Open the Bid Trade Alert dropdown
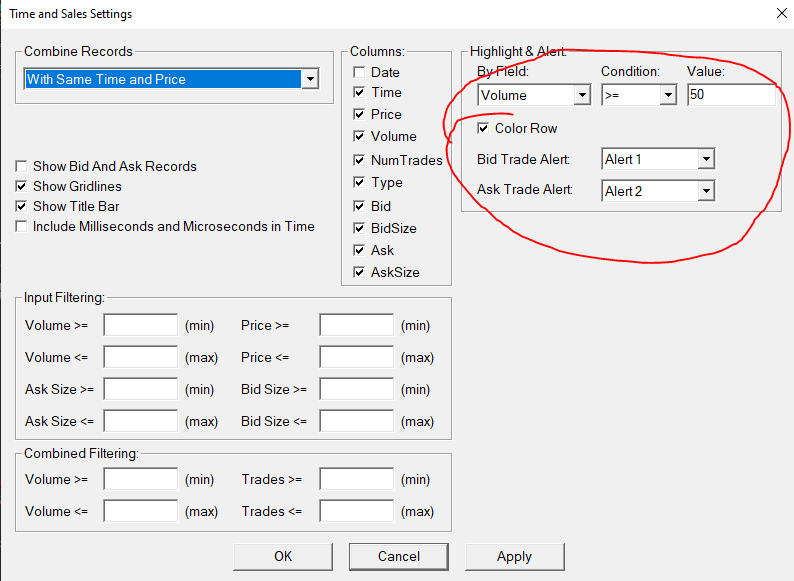Viewport: 794px width, 581px height. (658, 159)
